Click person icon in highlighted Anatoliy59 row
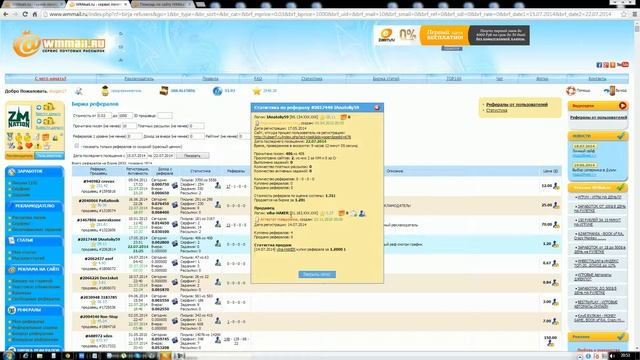640x360 pixels. tap(218, 244)
